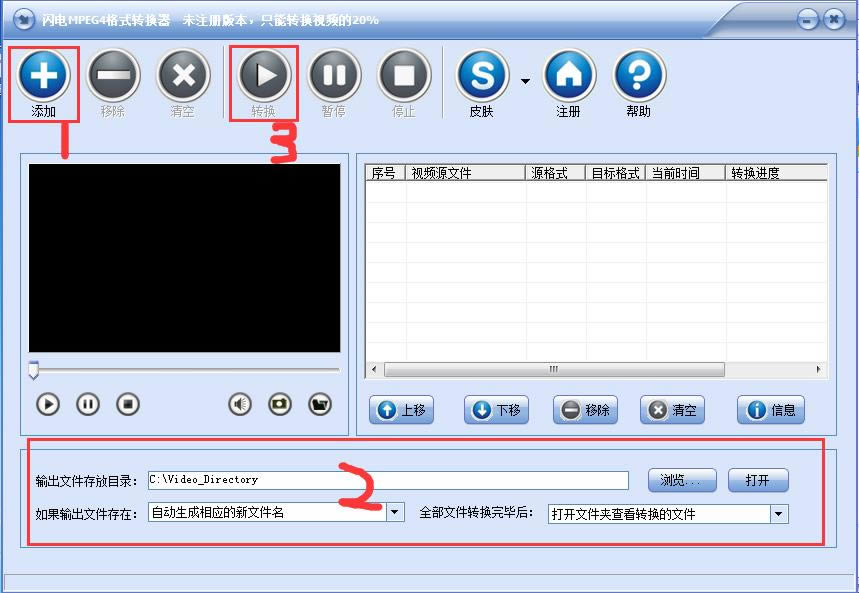
Task: Click the 源格式 column header
Action: (x=556, y=173)
